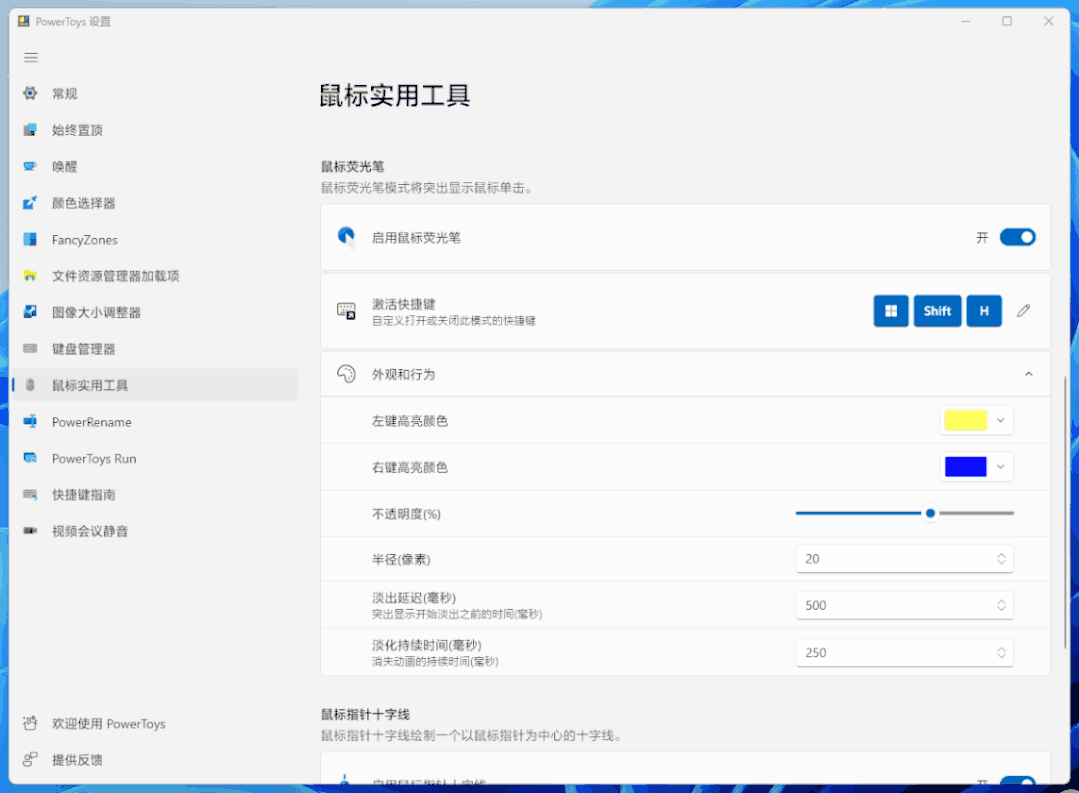The width and height of the screenshot is (1079, 793).
Task: Click the 快捷键指南 sidebar icon
Action: pos(30,494)
